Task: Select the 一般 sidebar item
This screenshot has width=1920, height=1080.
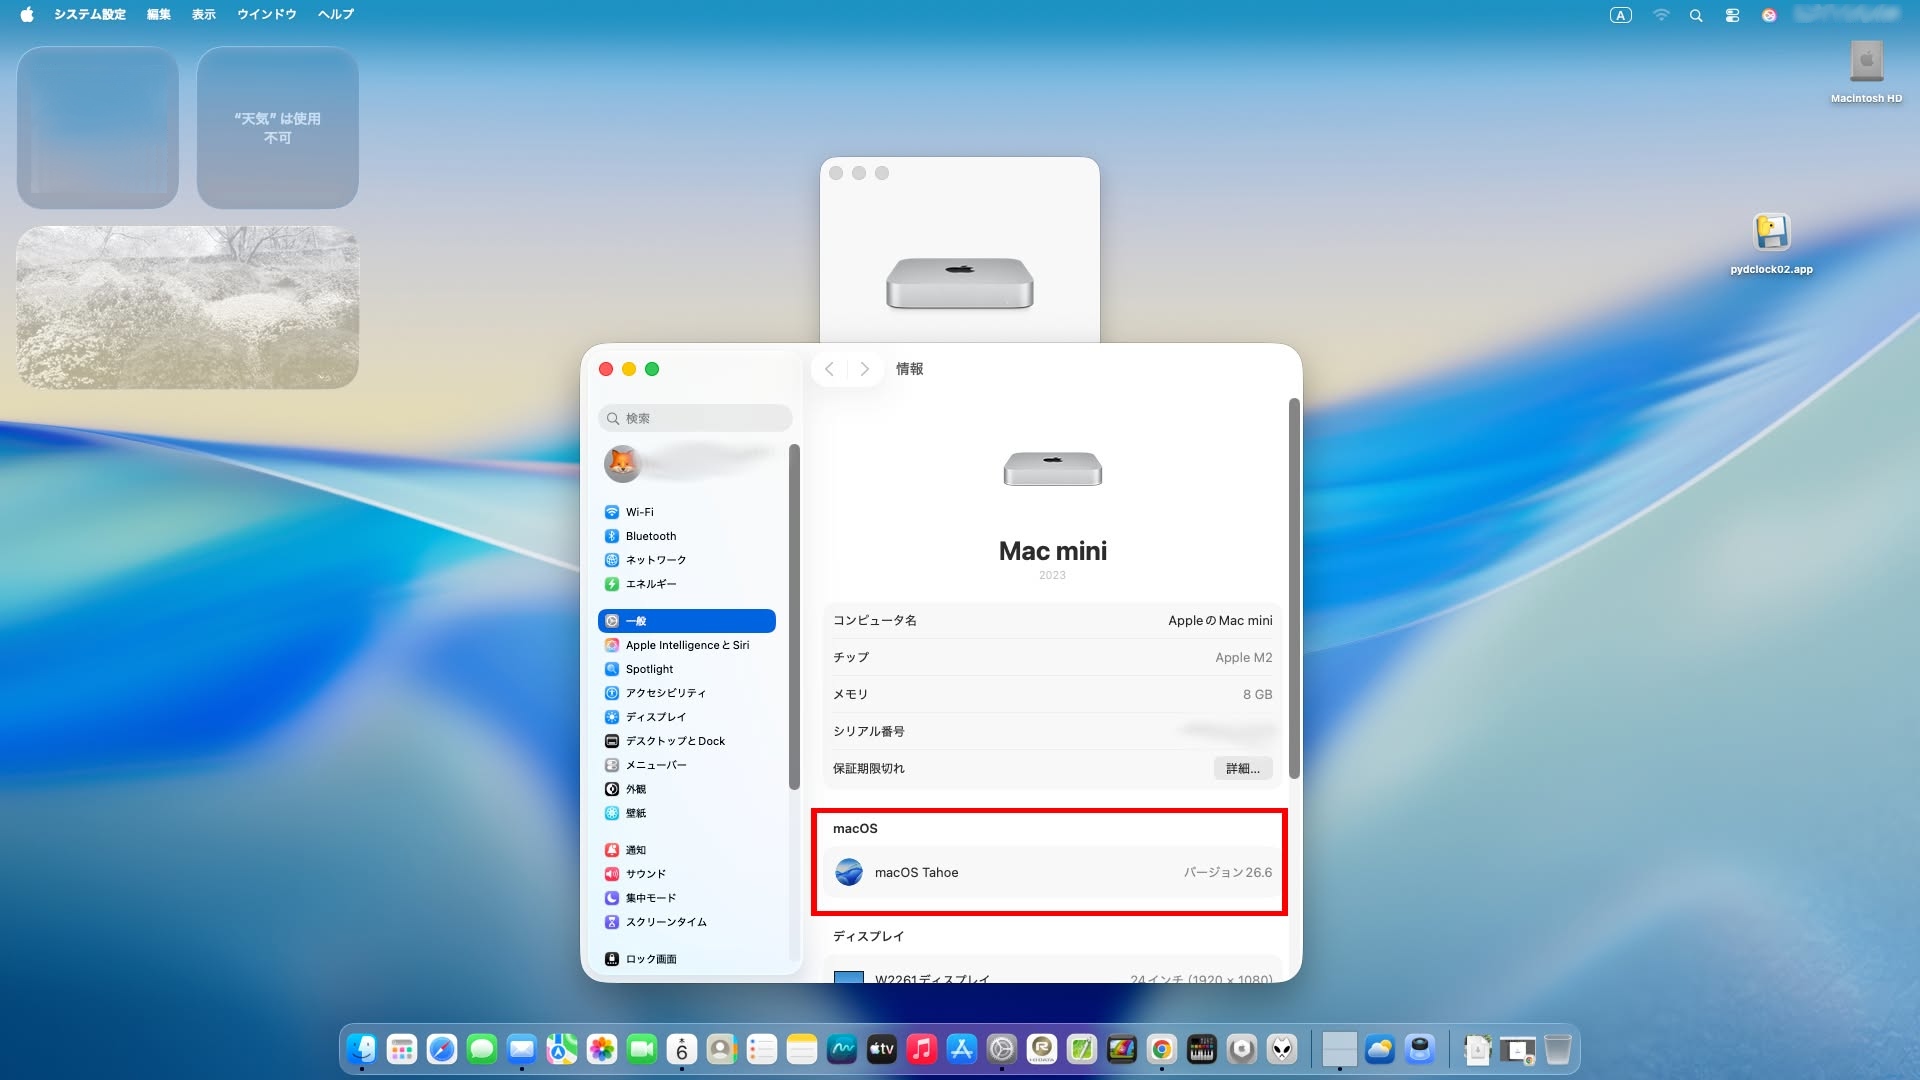Action: coord(687,621)
